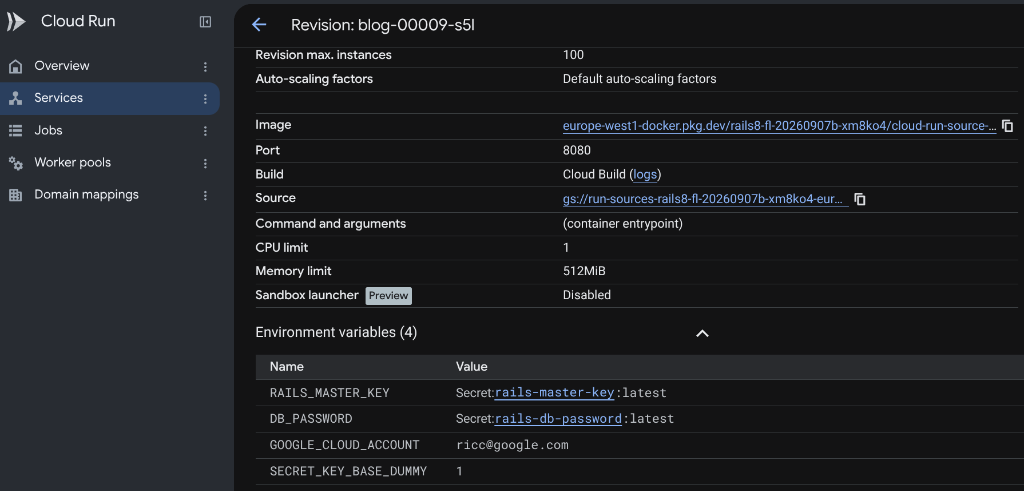Click the Domain mappings building icon

tap(16, 195)
